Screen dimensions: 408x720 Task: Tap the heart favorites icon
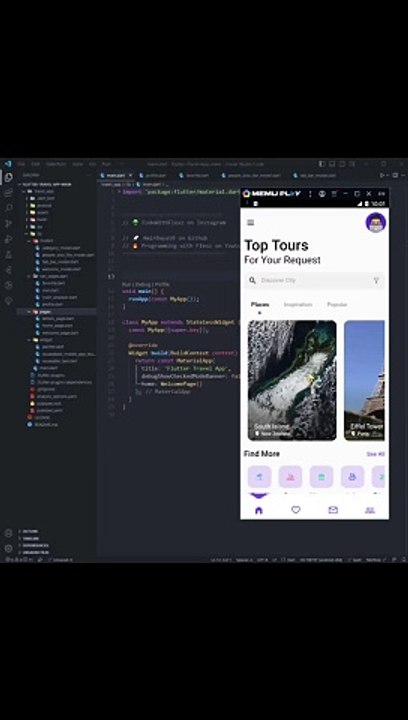coord(296,510)
